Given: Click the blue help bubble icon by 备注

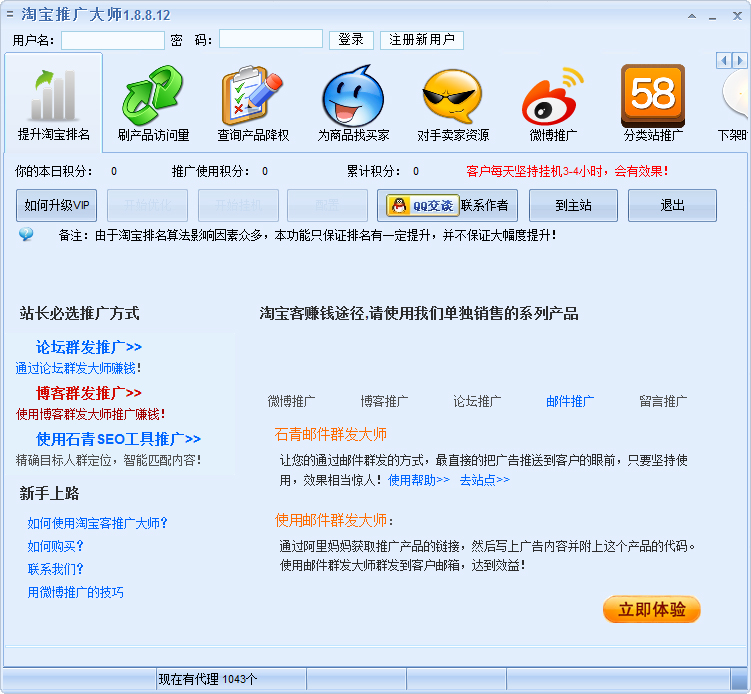Looking at the screenshot, I should pyautogui.click(x=26, y=234).
